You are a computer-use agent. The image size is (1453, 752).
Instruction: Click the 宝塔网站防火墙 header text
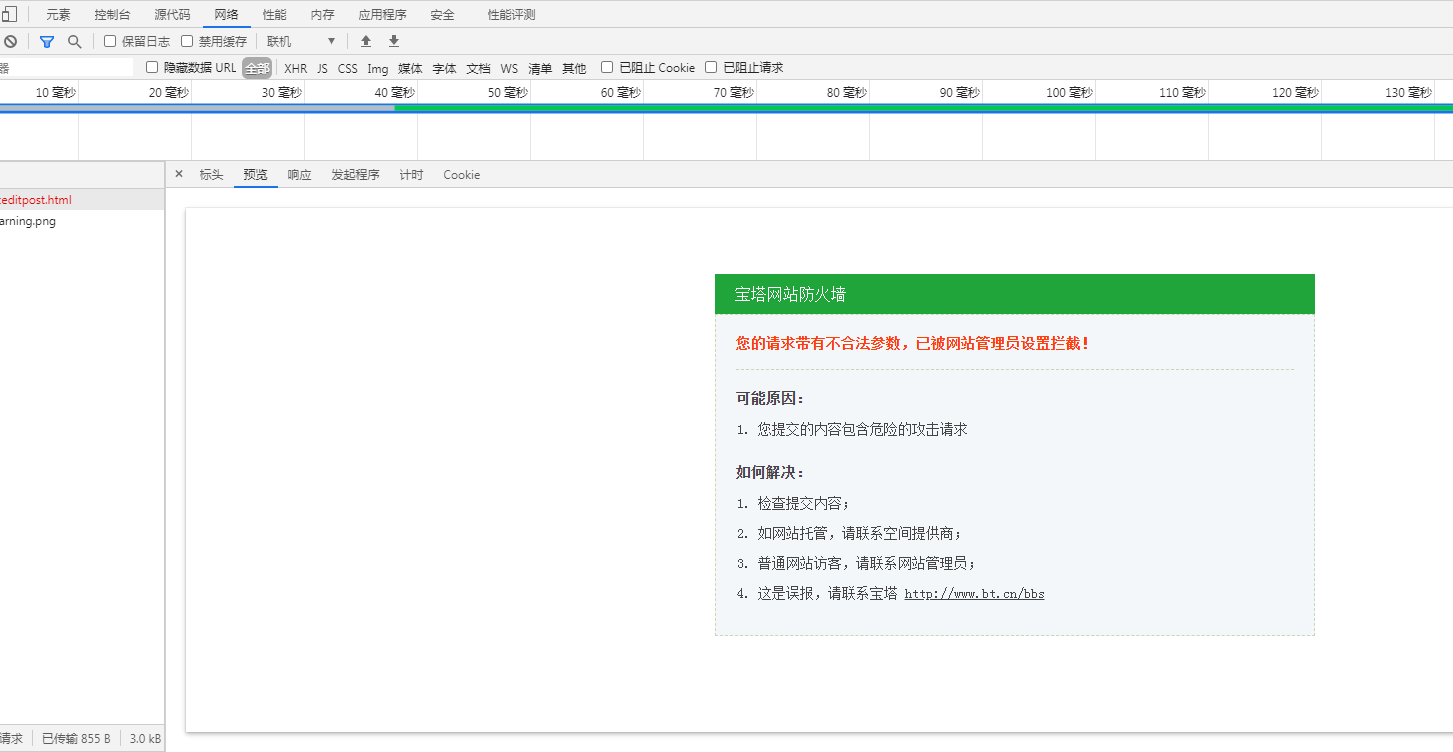click(x=790, y=294)
